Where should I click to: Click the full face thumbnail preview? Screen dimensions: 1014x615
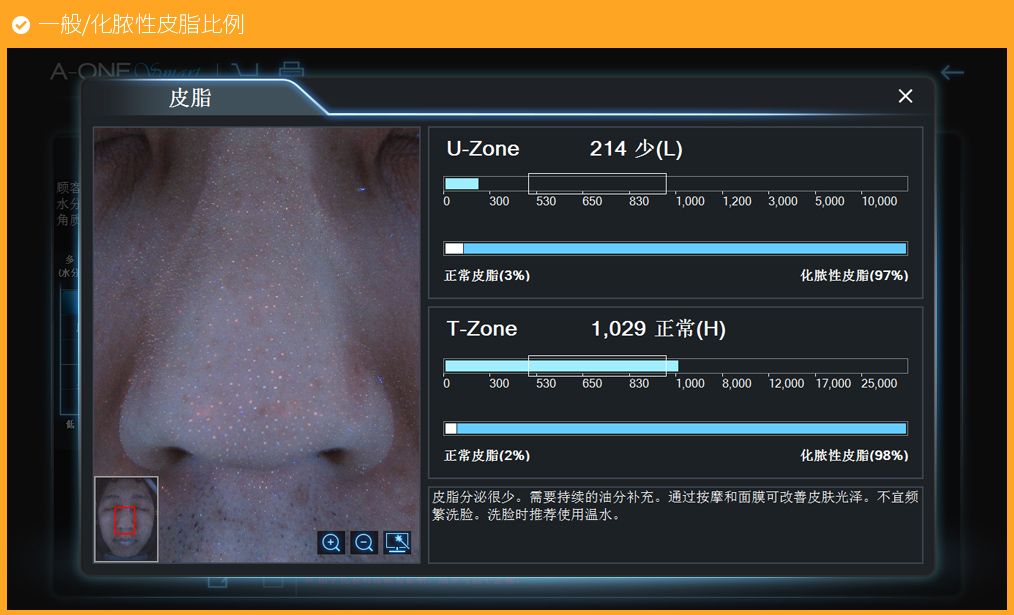(126, 519)
